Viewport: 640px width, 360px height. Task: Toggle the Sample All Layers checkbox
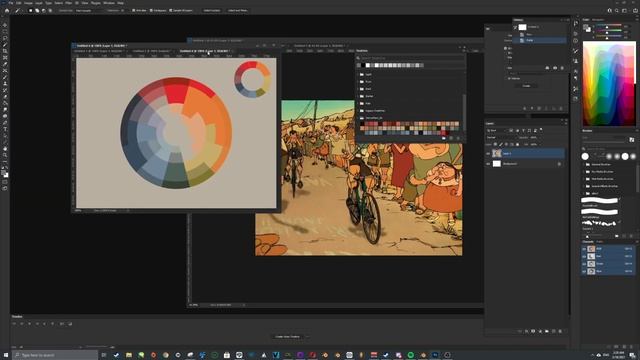pos(171,11)
